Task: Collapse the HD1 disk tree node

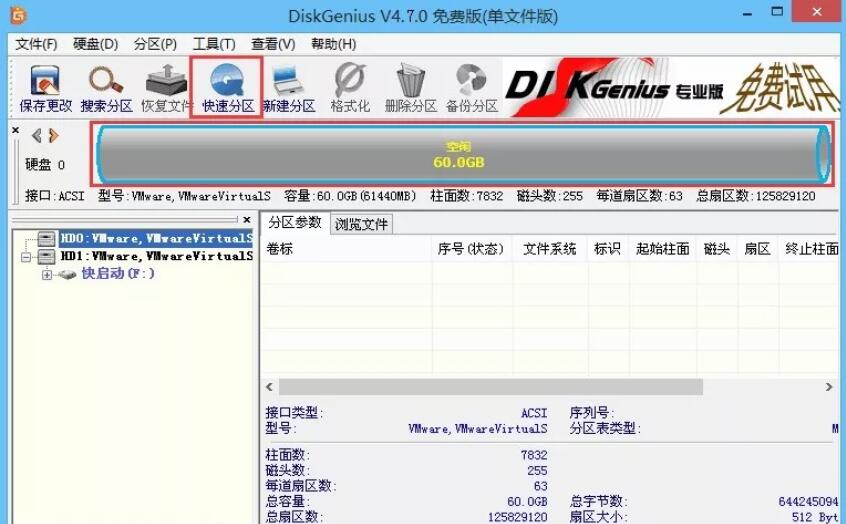Action: [27, 257]
